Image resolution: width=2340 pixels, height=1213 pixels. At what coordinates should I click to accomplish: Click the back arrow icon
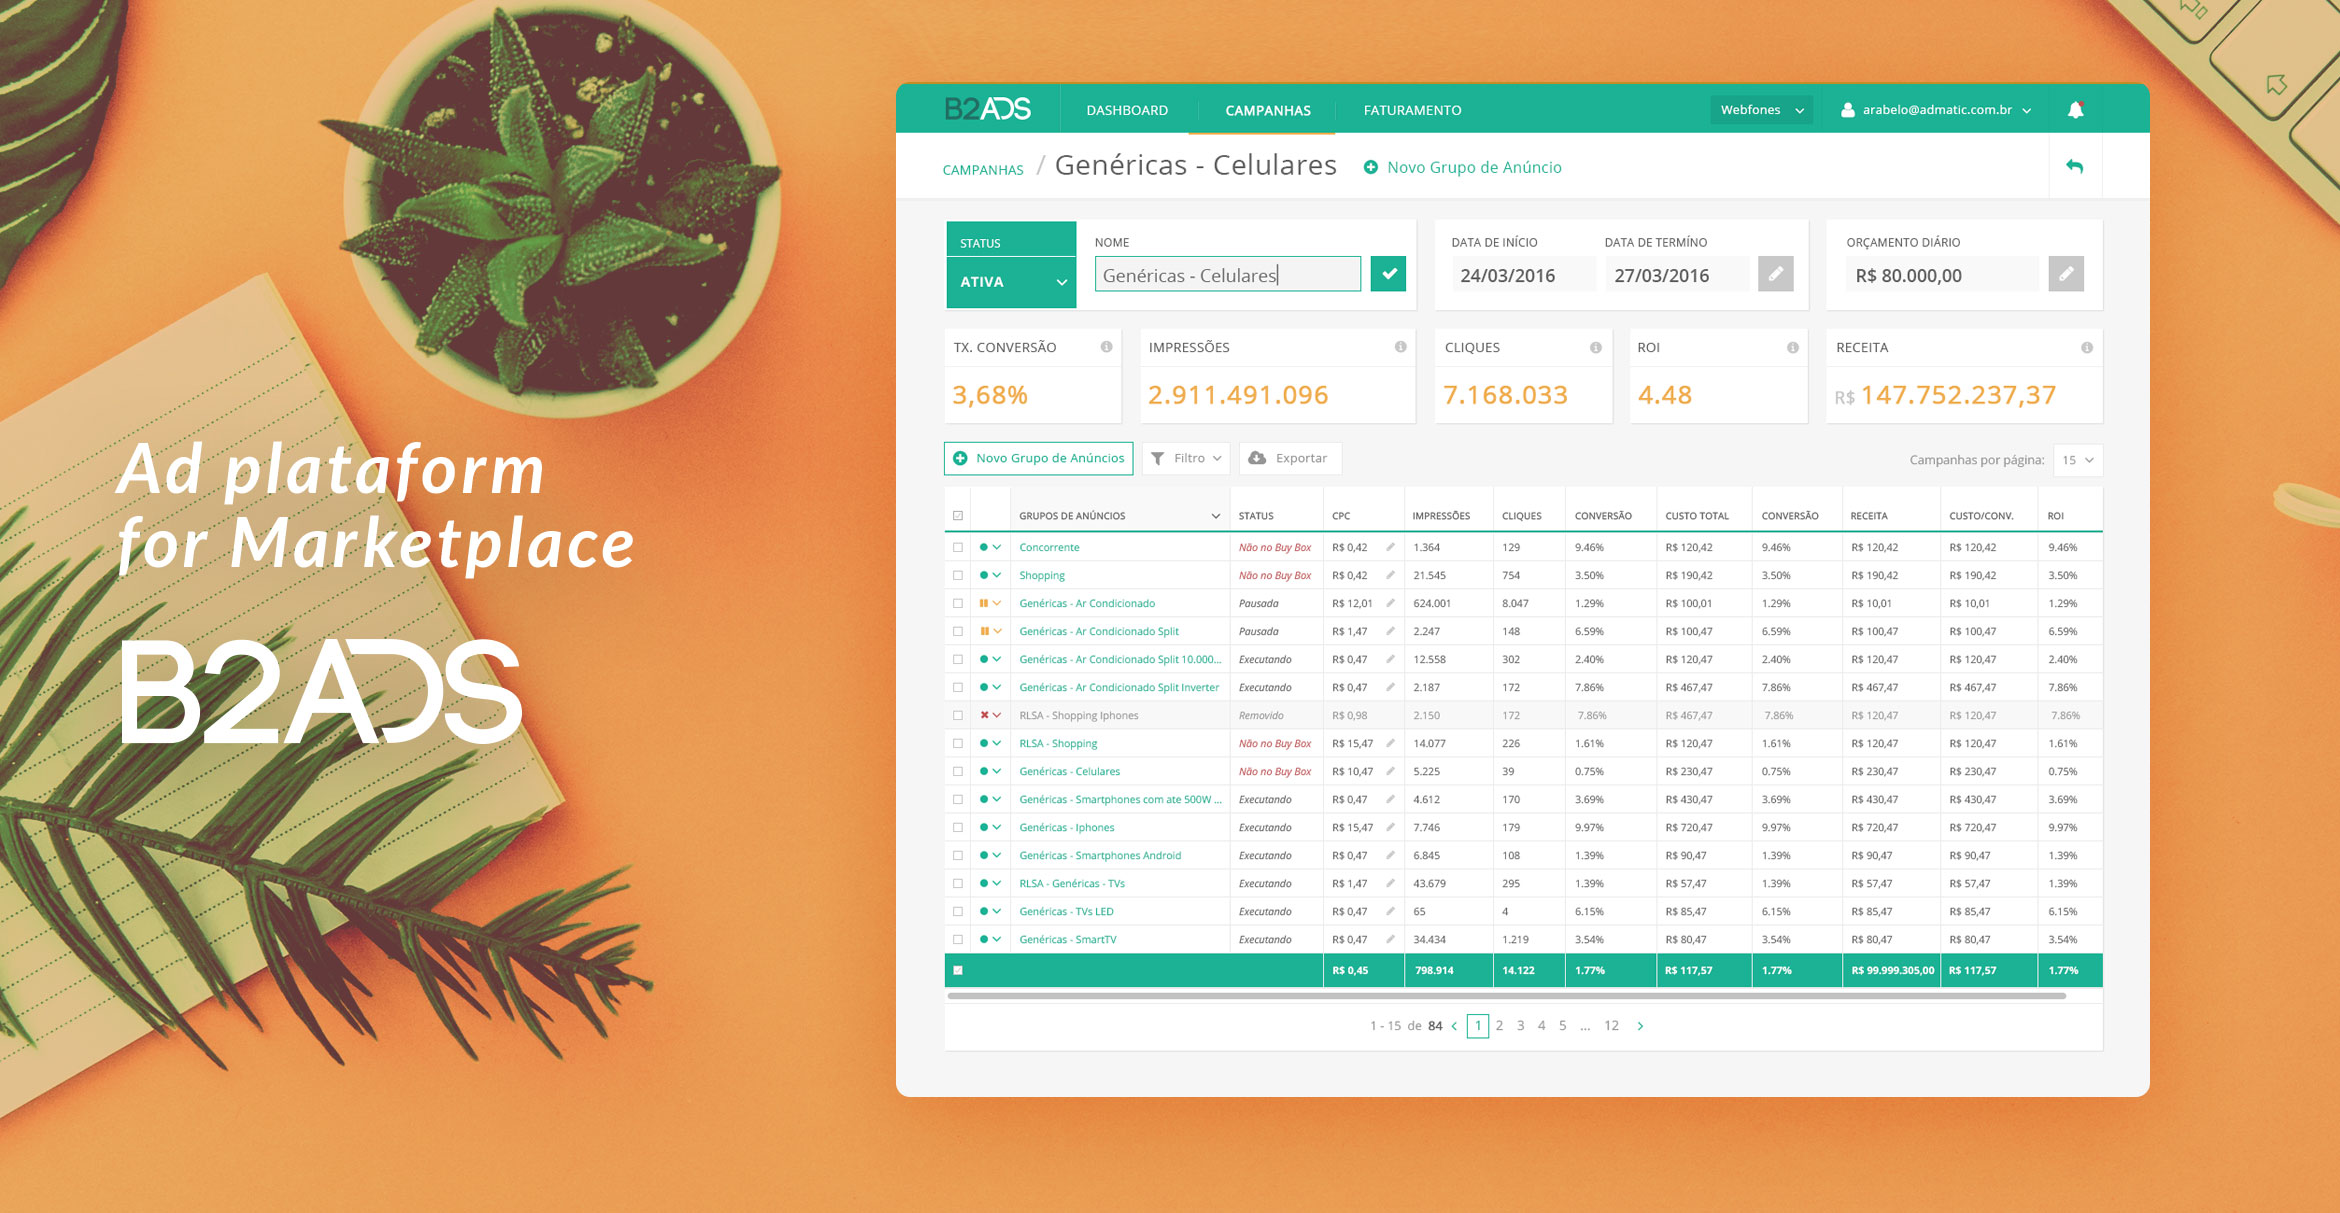pyautogui.click(x=2075, y=166)
